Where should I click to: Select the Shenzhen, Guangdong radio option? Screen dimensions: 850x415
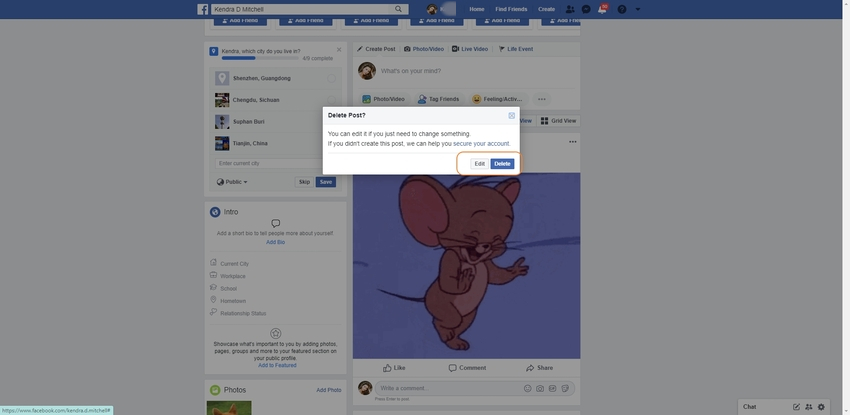[331, 79]
